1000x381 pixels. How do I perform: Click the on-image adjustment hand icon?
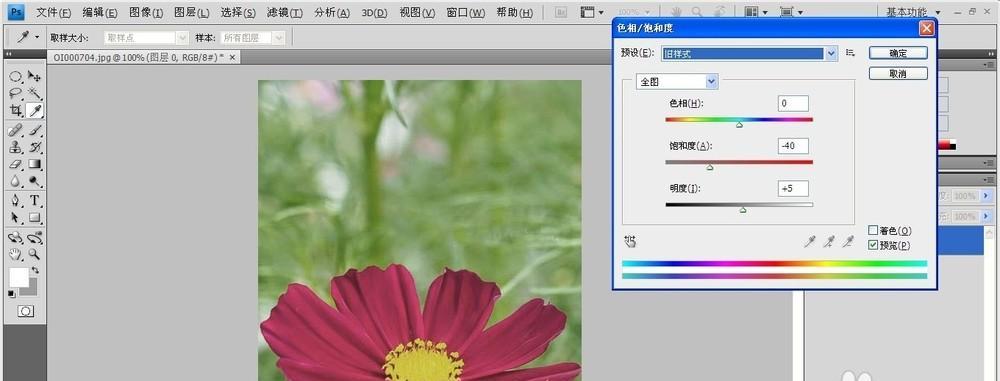click(x=631, y=241)
